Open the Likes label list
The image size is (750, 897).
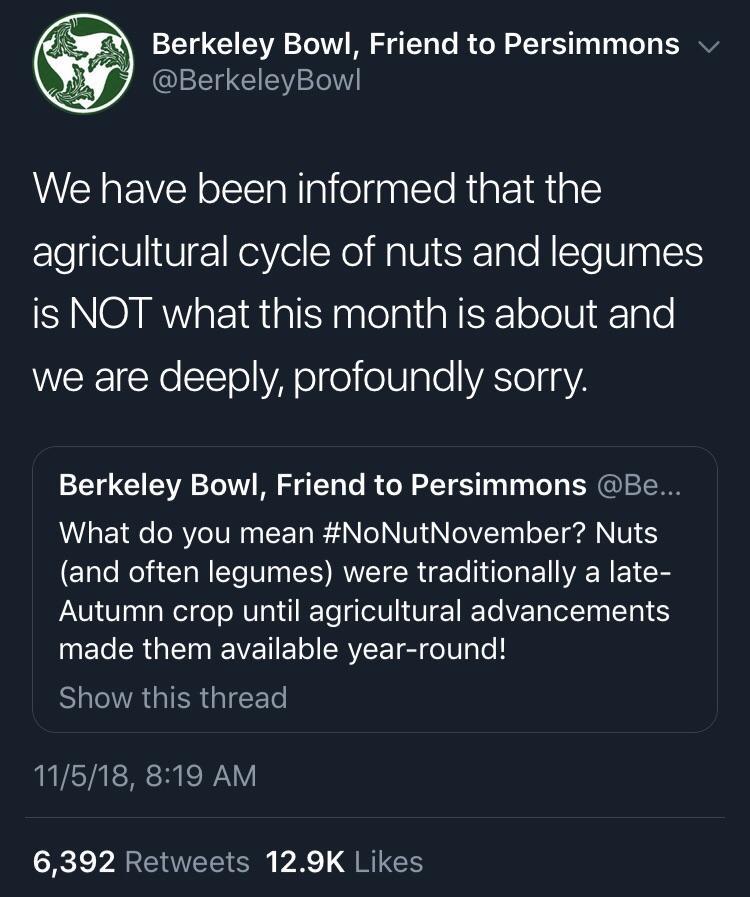(389, 861)
